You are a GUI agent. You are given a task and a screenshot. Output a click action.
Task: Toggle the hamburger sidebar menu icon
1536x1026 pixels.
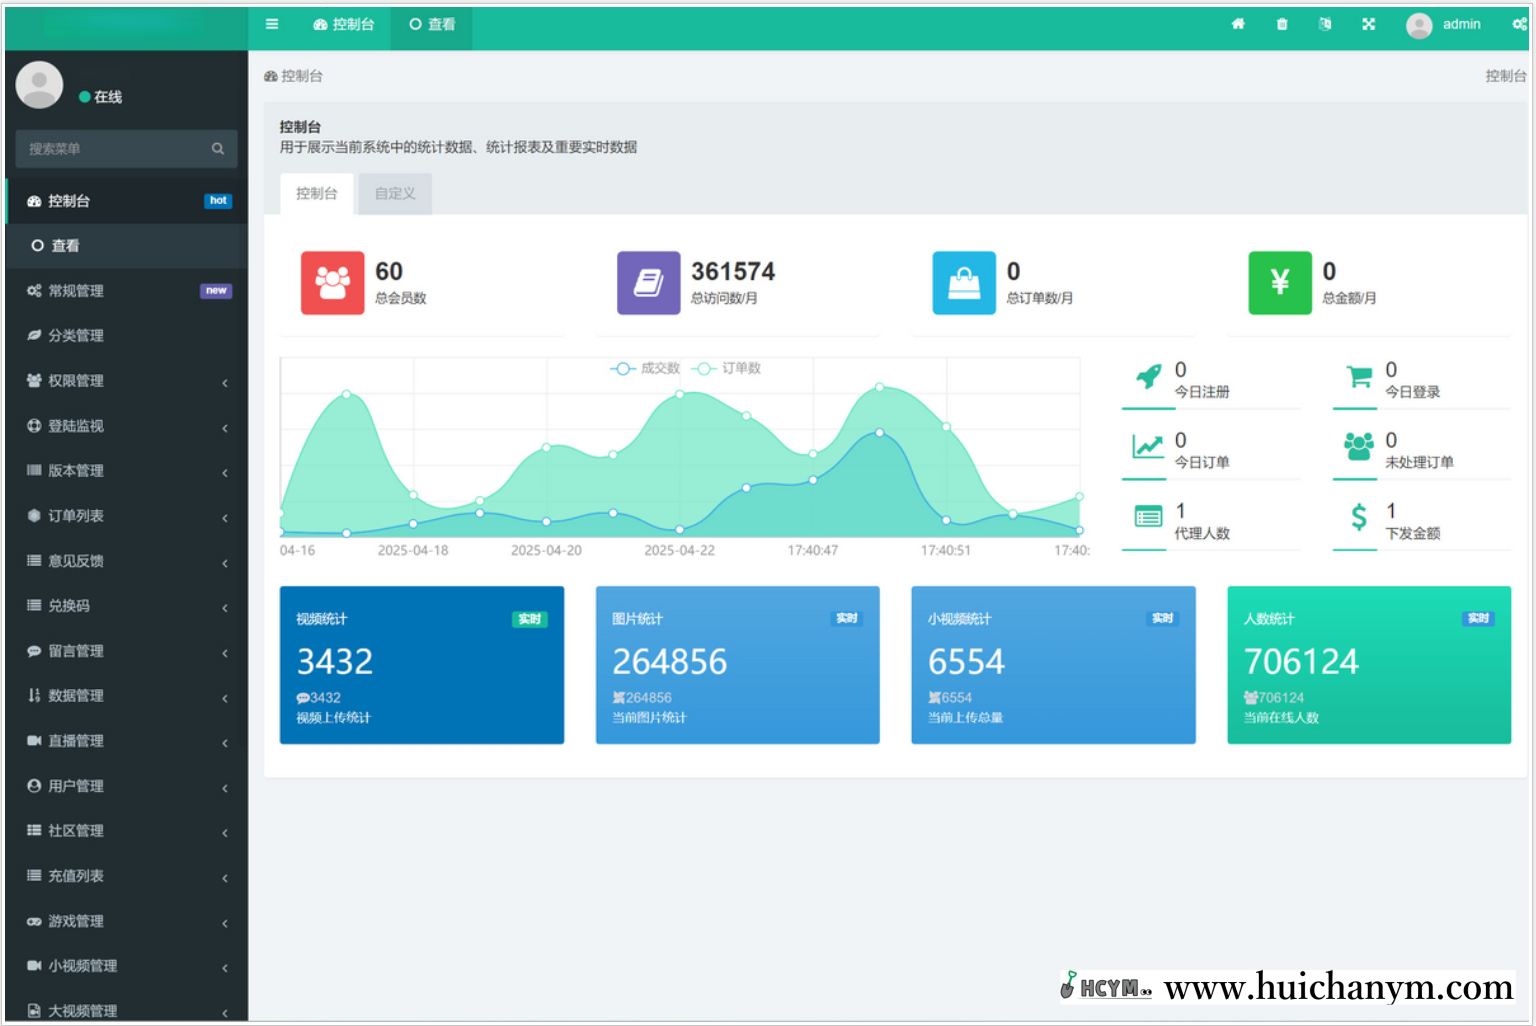(272, 24)
